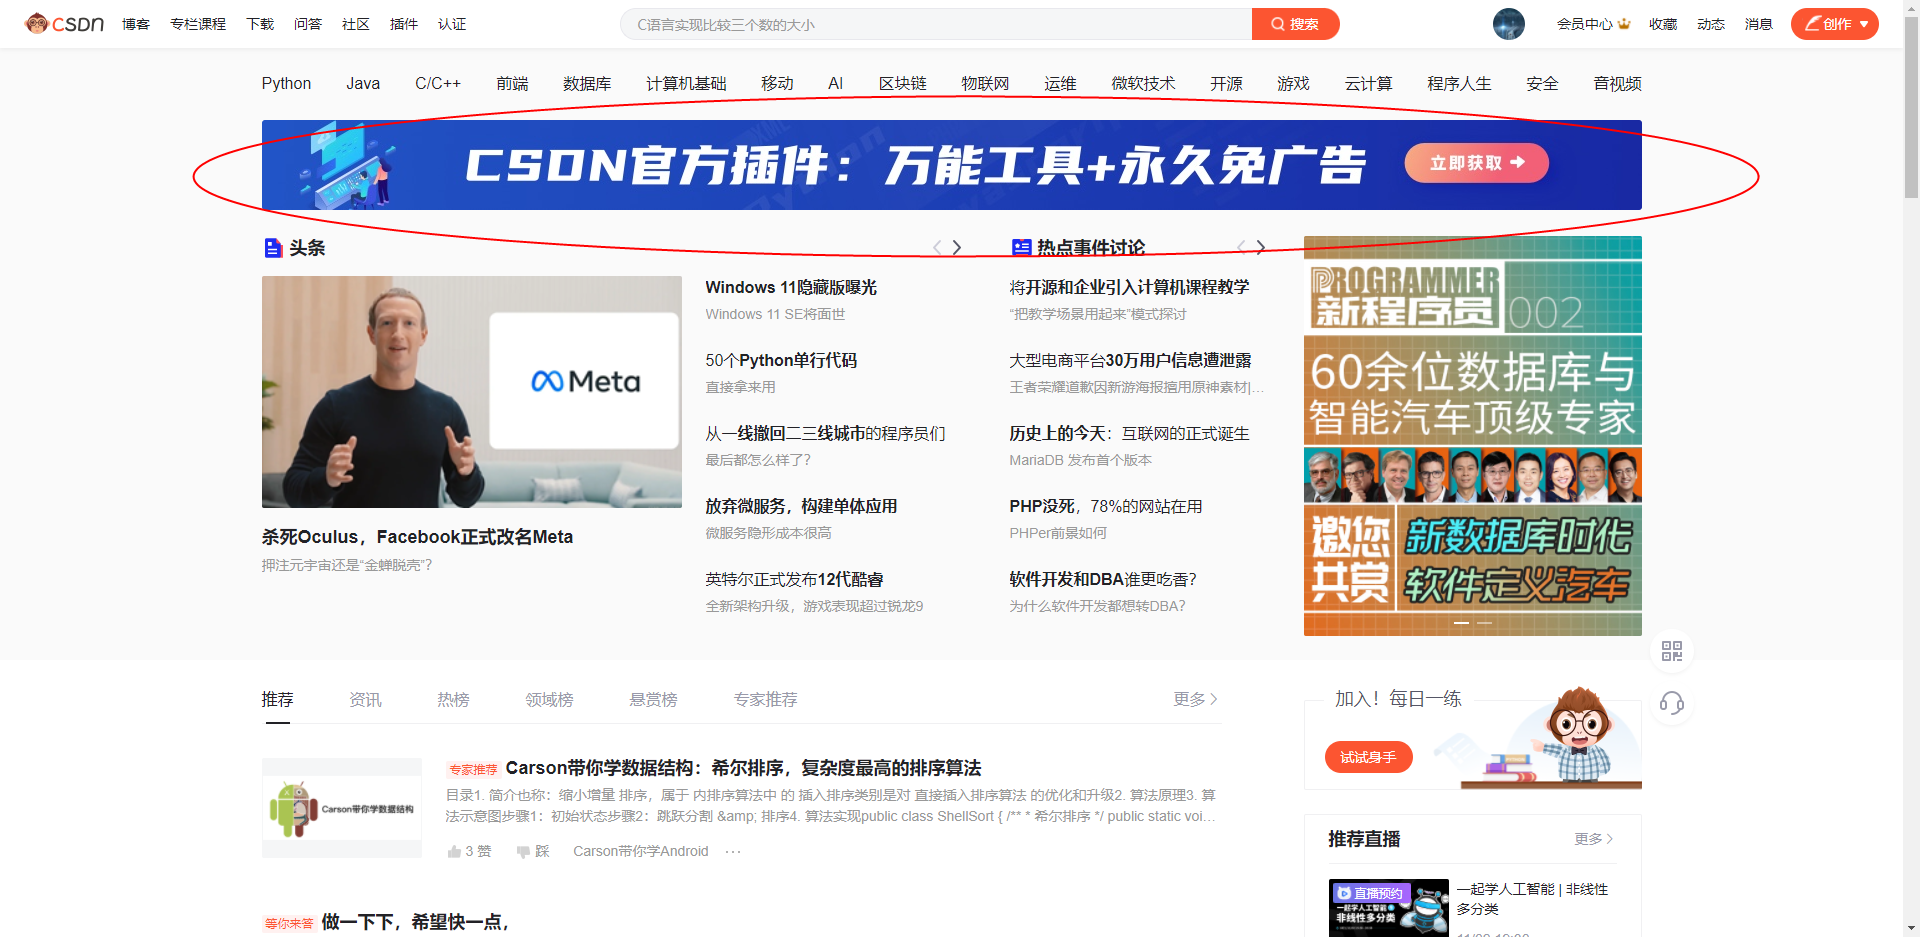1920x937 pixels.
Task: Switch to the 推荐 tab
Action: [277, 700]
